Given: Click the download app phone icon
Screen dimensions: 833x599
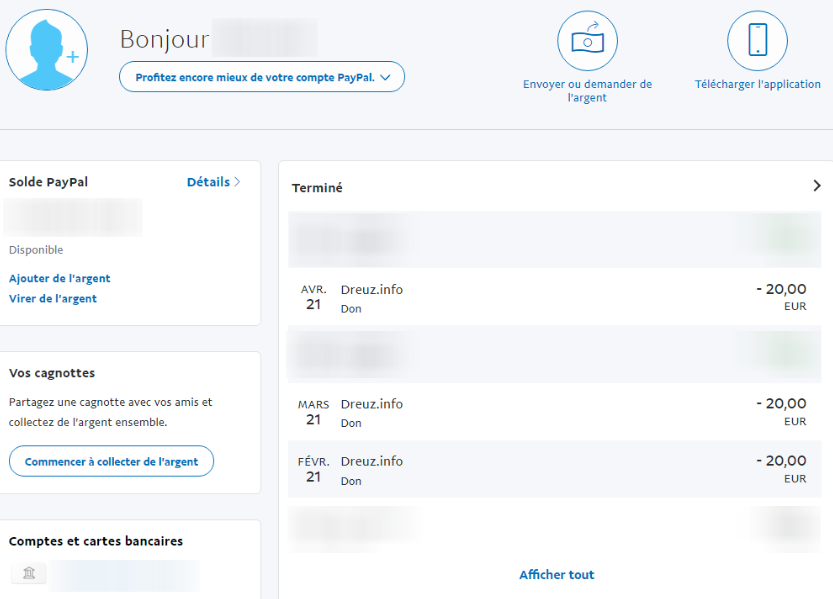Looking at the screenshot, I should (x=757, y=41).
